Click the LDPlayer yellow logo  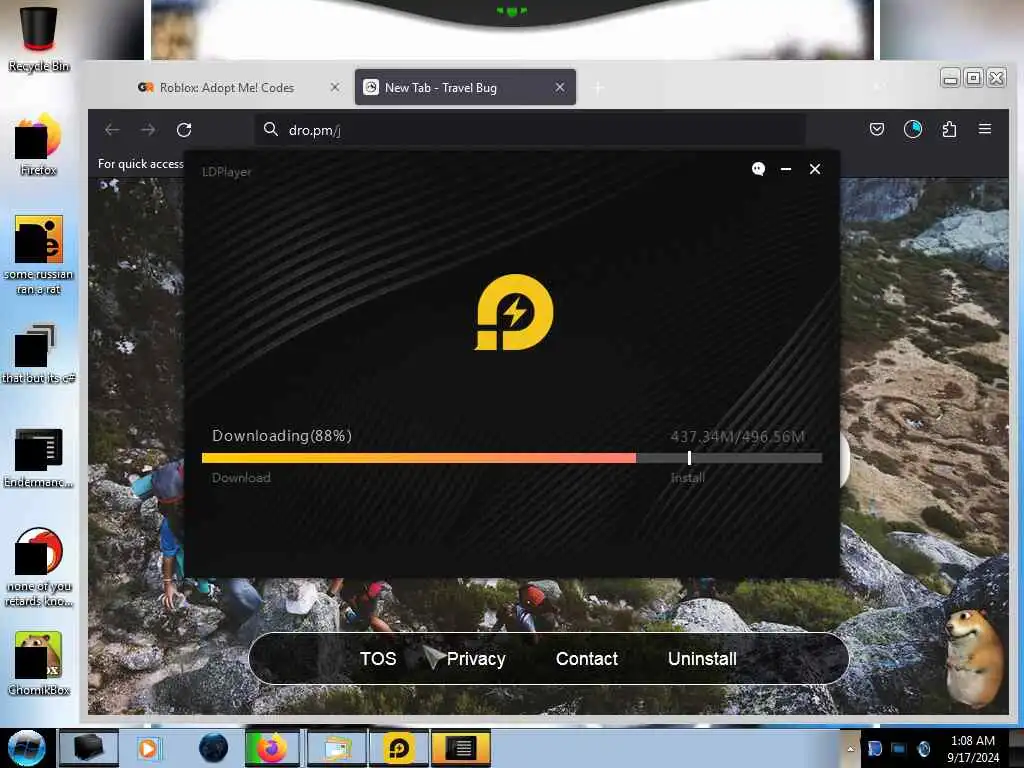click(513, 312)
